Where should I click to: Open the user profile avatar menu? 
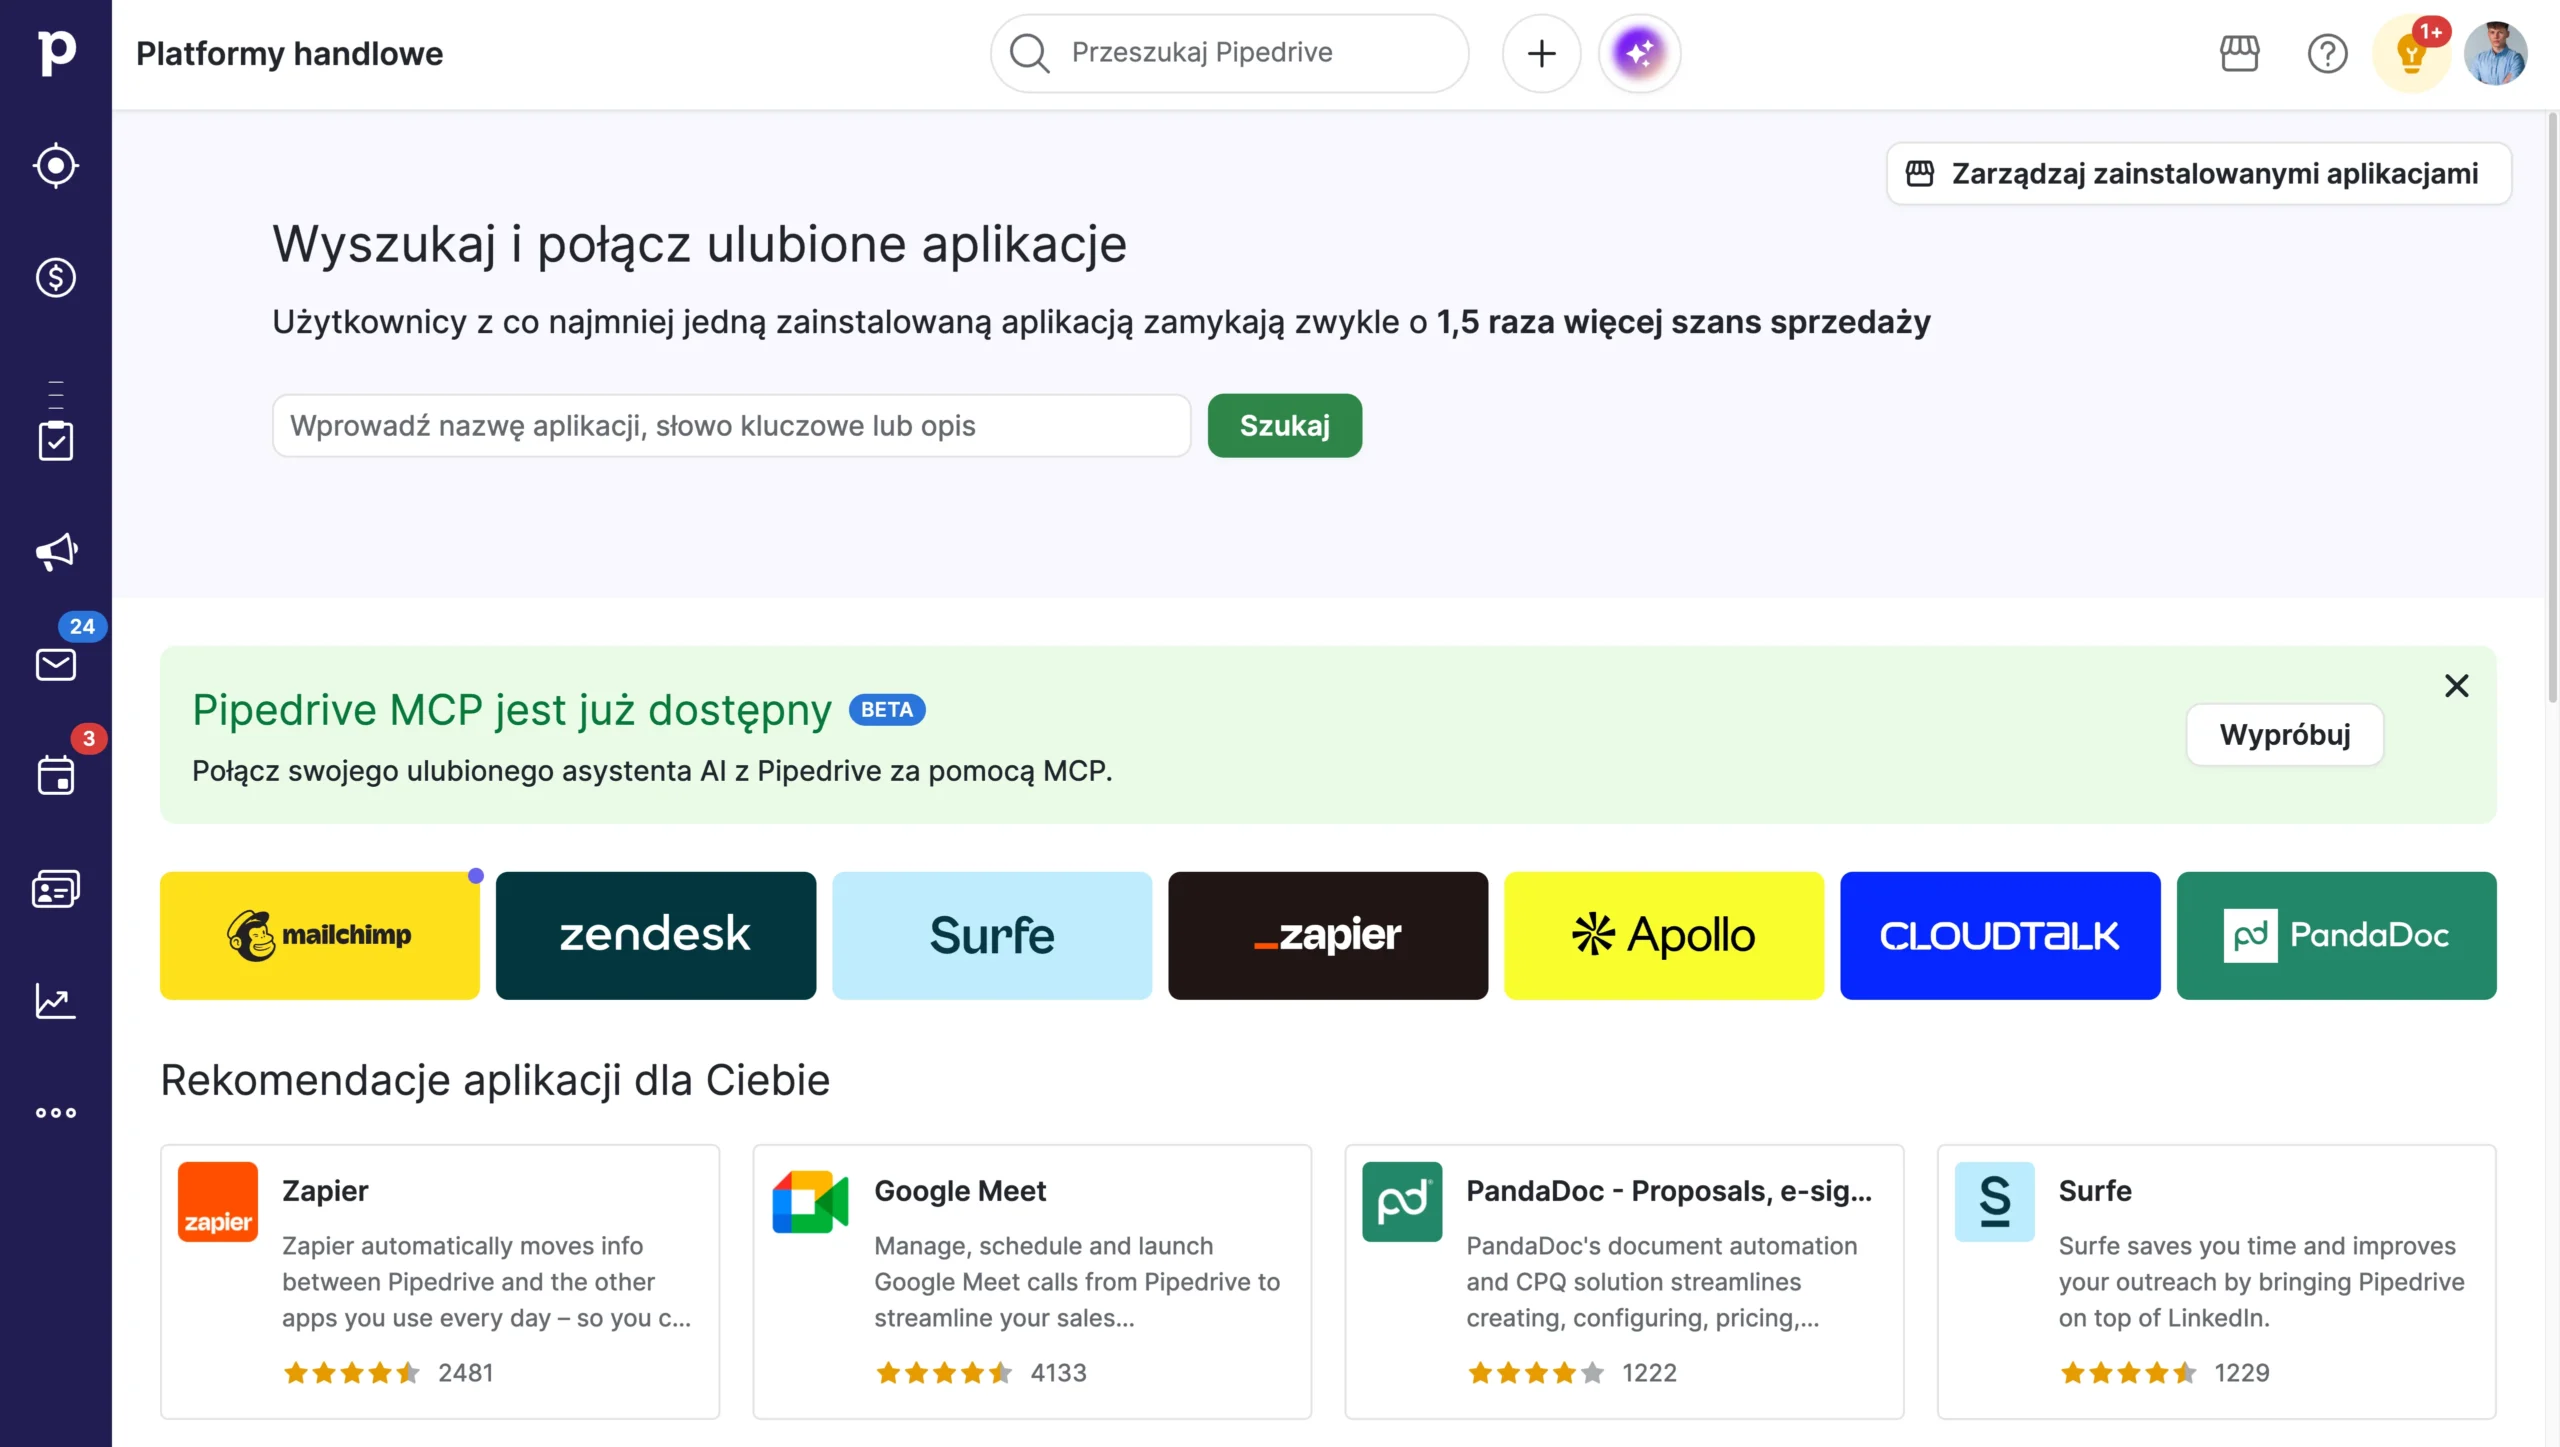2496,53
